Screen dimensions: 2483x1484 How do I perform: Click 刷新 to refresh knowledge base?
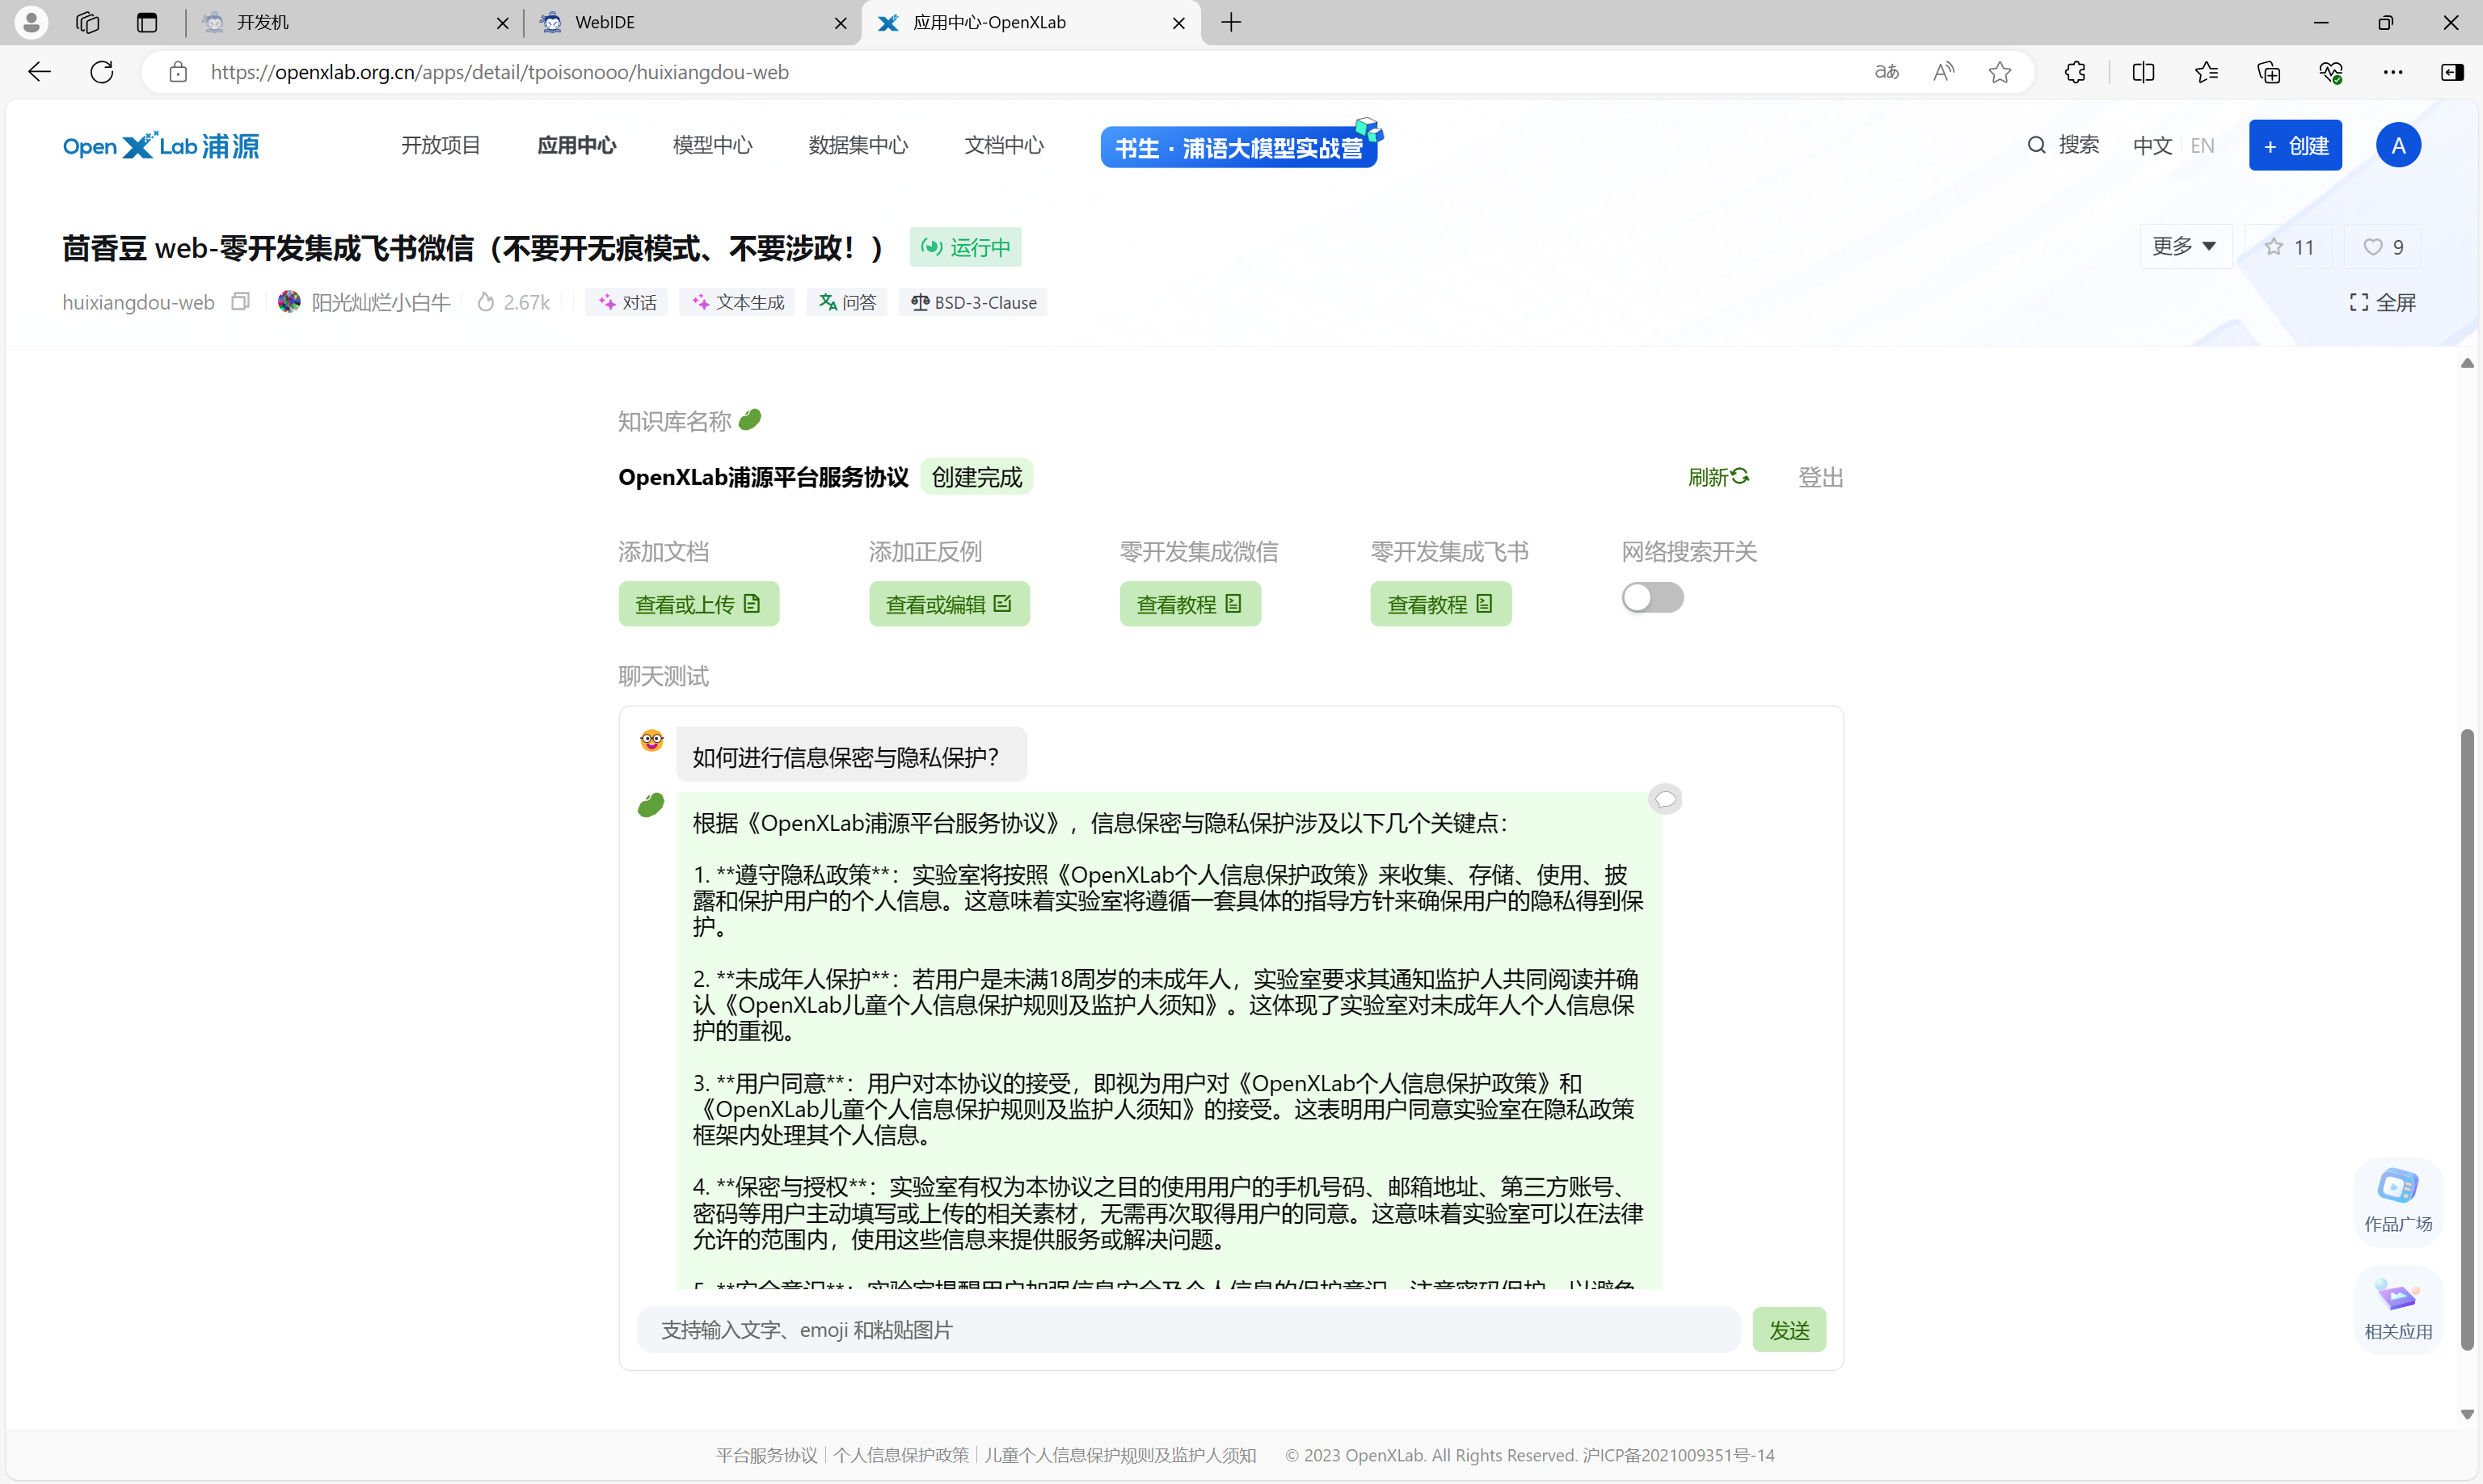pos(1719,477)
